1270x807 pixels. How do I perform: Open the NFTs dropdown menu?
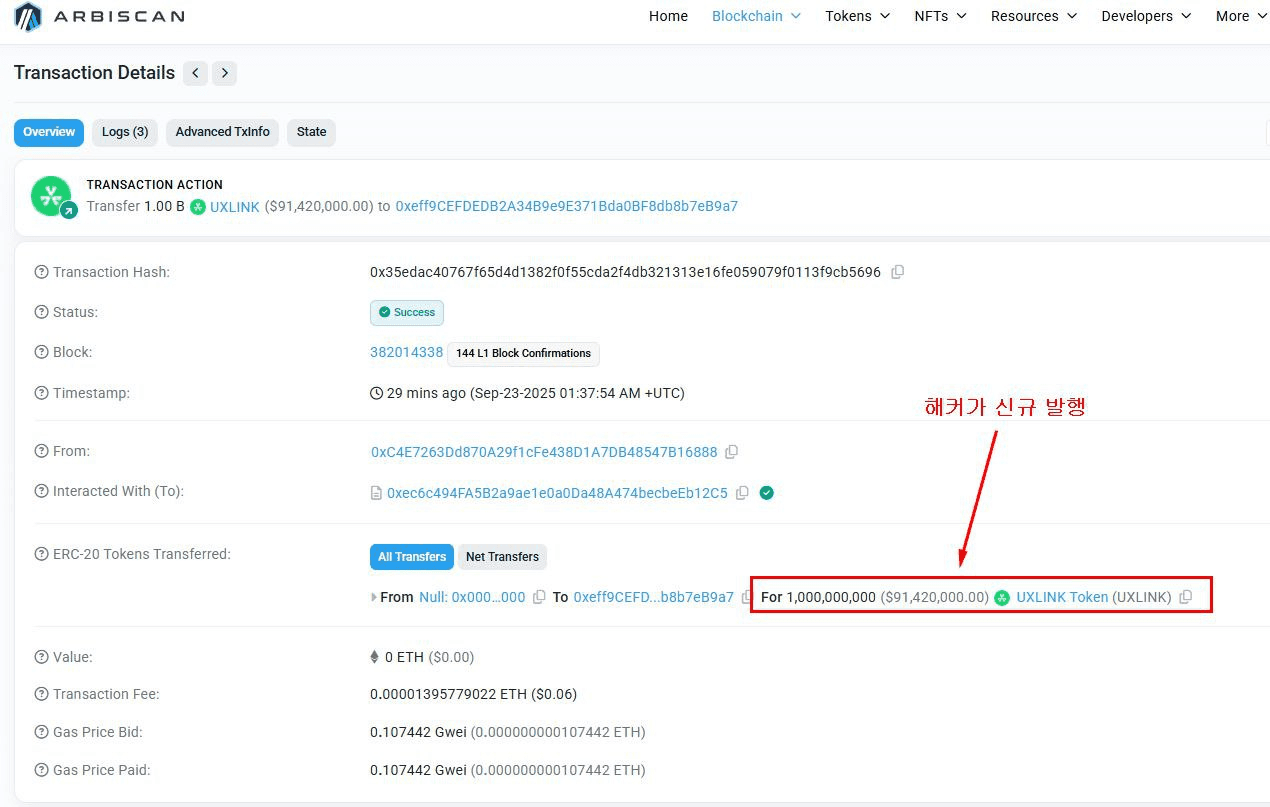(x=940, y=16)
